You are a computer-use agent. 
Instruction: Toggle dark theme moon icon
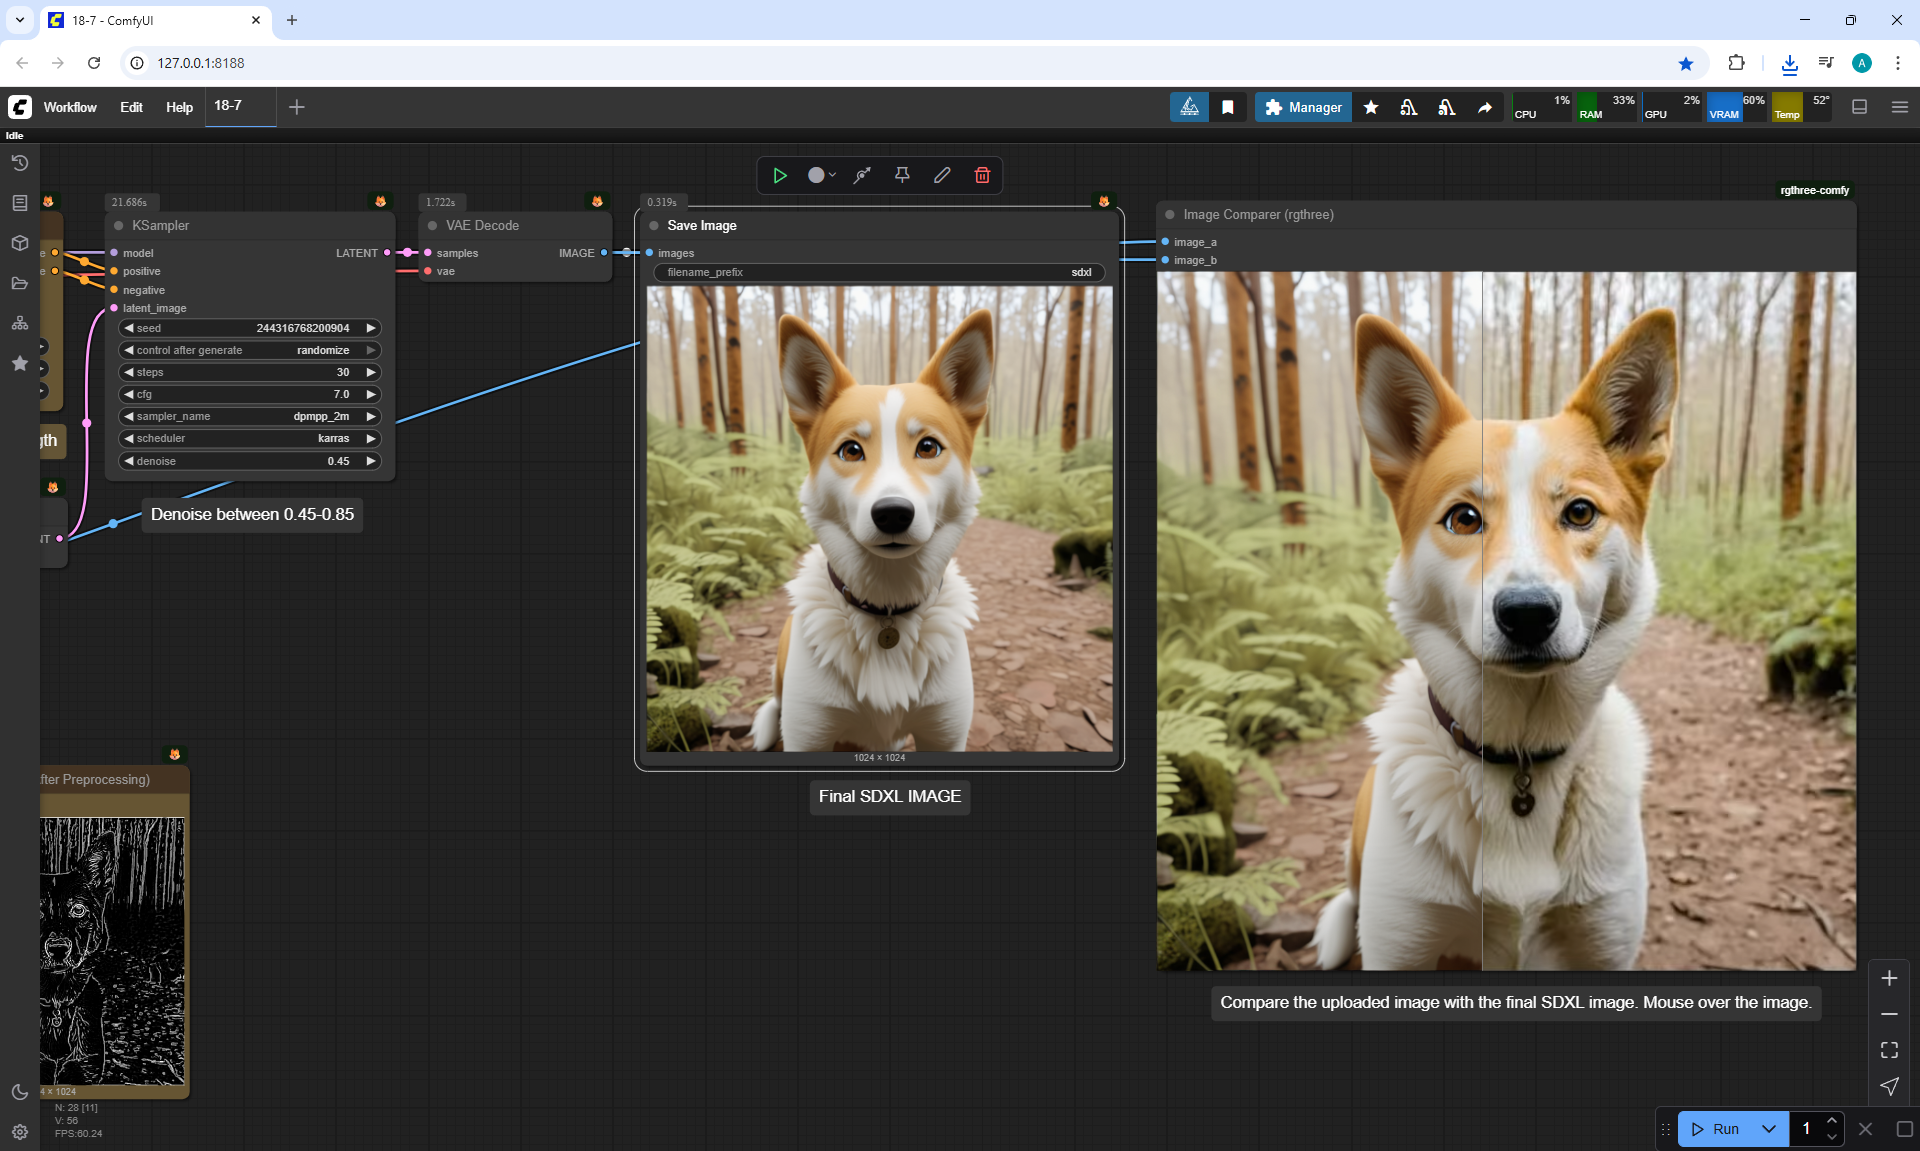(19, 1092)
